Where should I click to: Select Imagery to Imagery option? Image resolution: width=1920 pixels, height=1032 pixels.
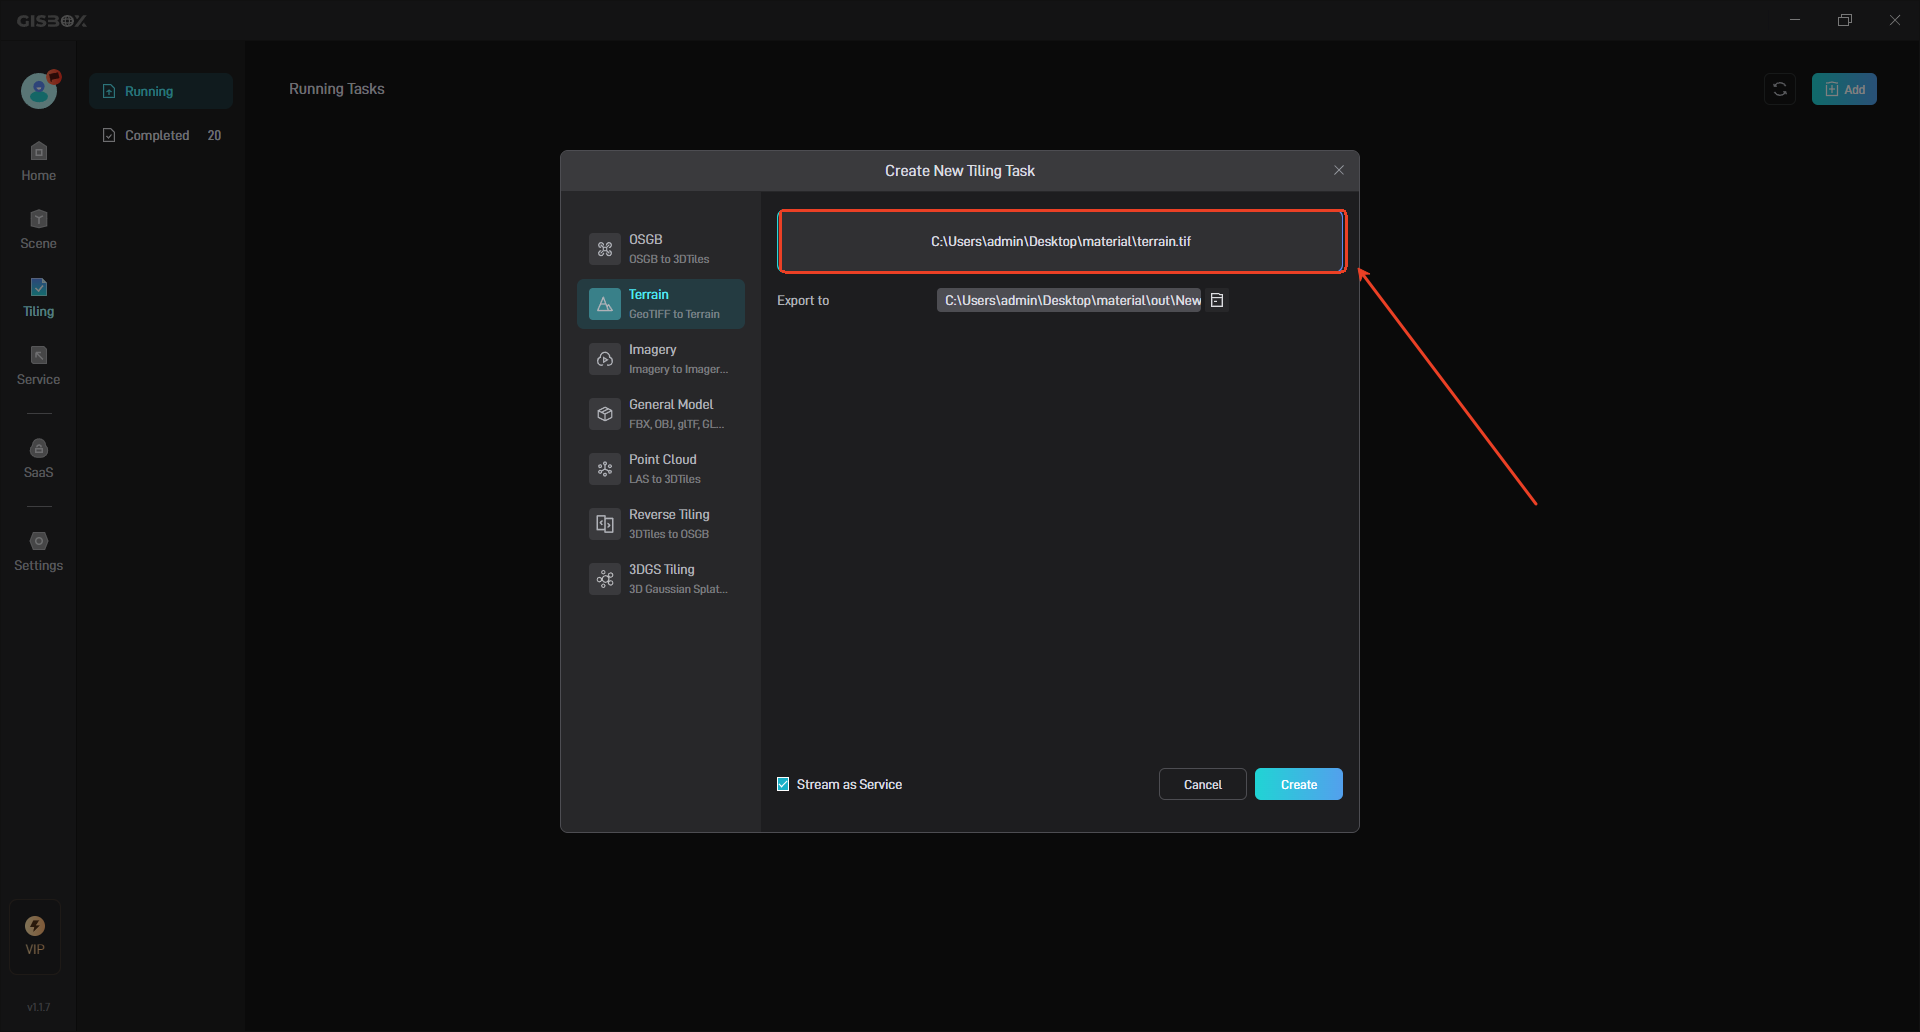(x=661, y=359)
